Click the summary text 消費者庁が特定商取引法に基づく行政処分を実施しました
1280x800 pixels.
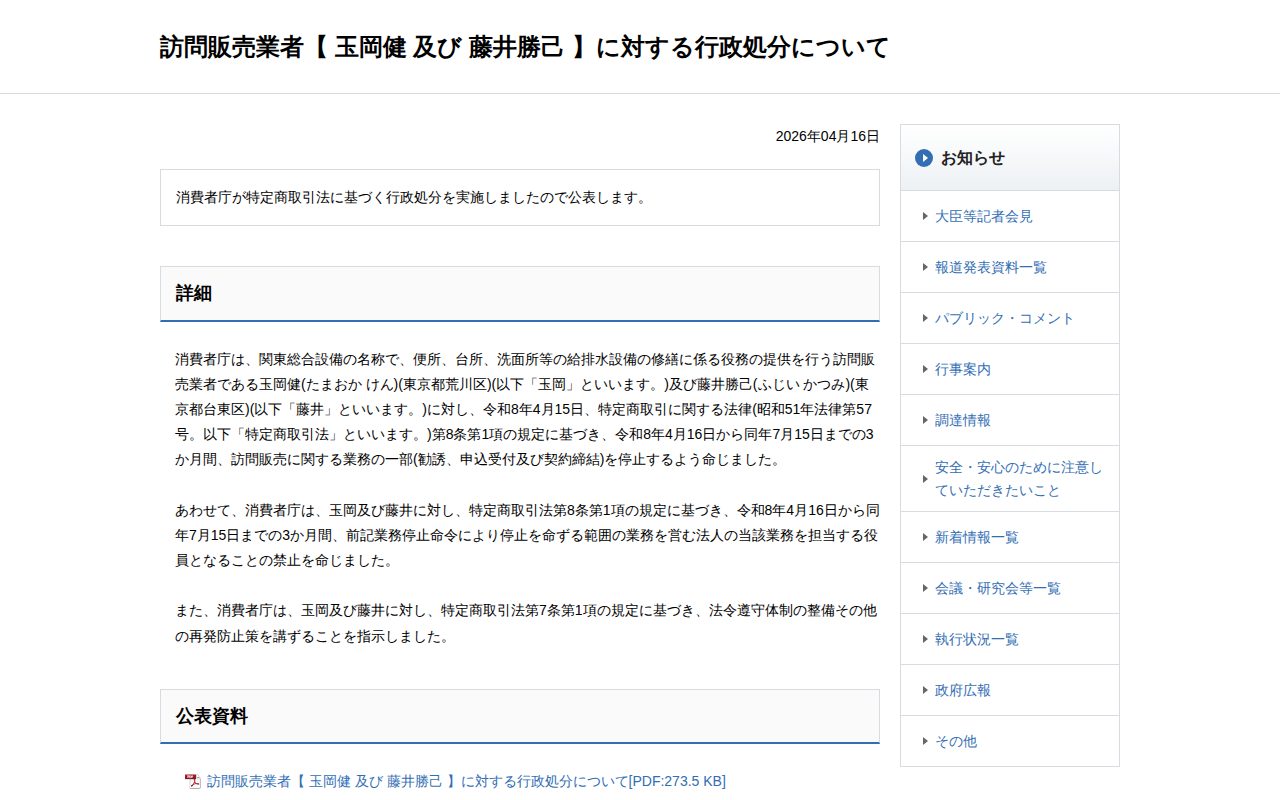tap(411, 197)
